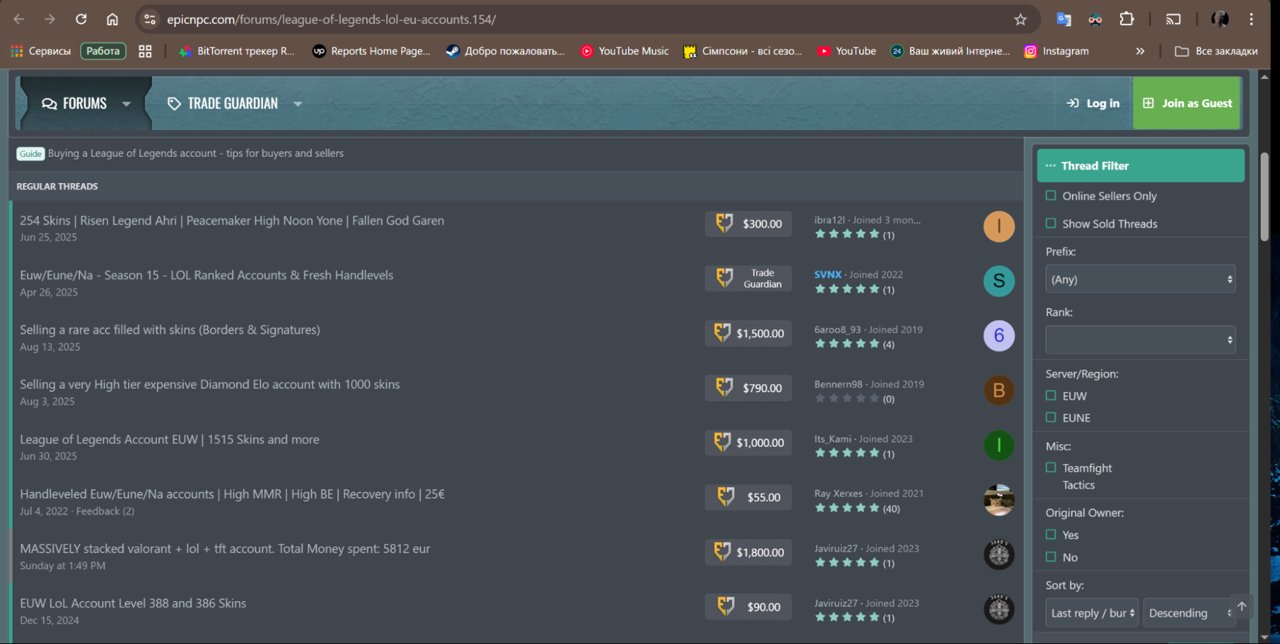
Task: Open the Instagram bookmark
Action: click(x=1057, y=51)
